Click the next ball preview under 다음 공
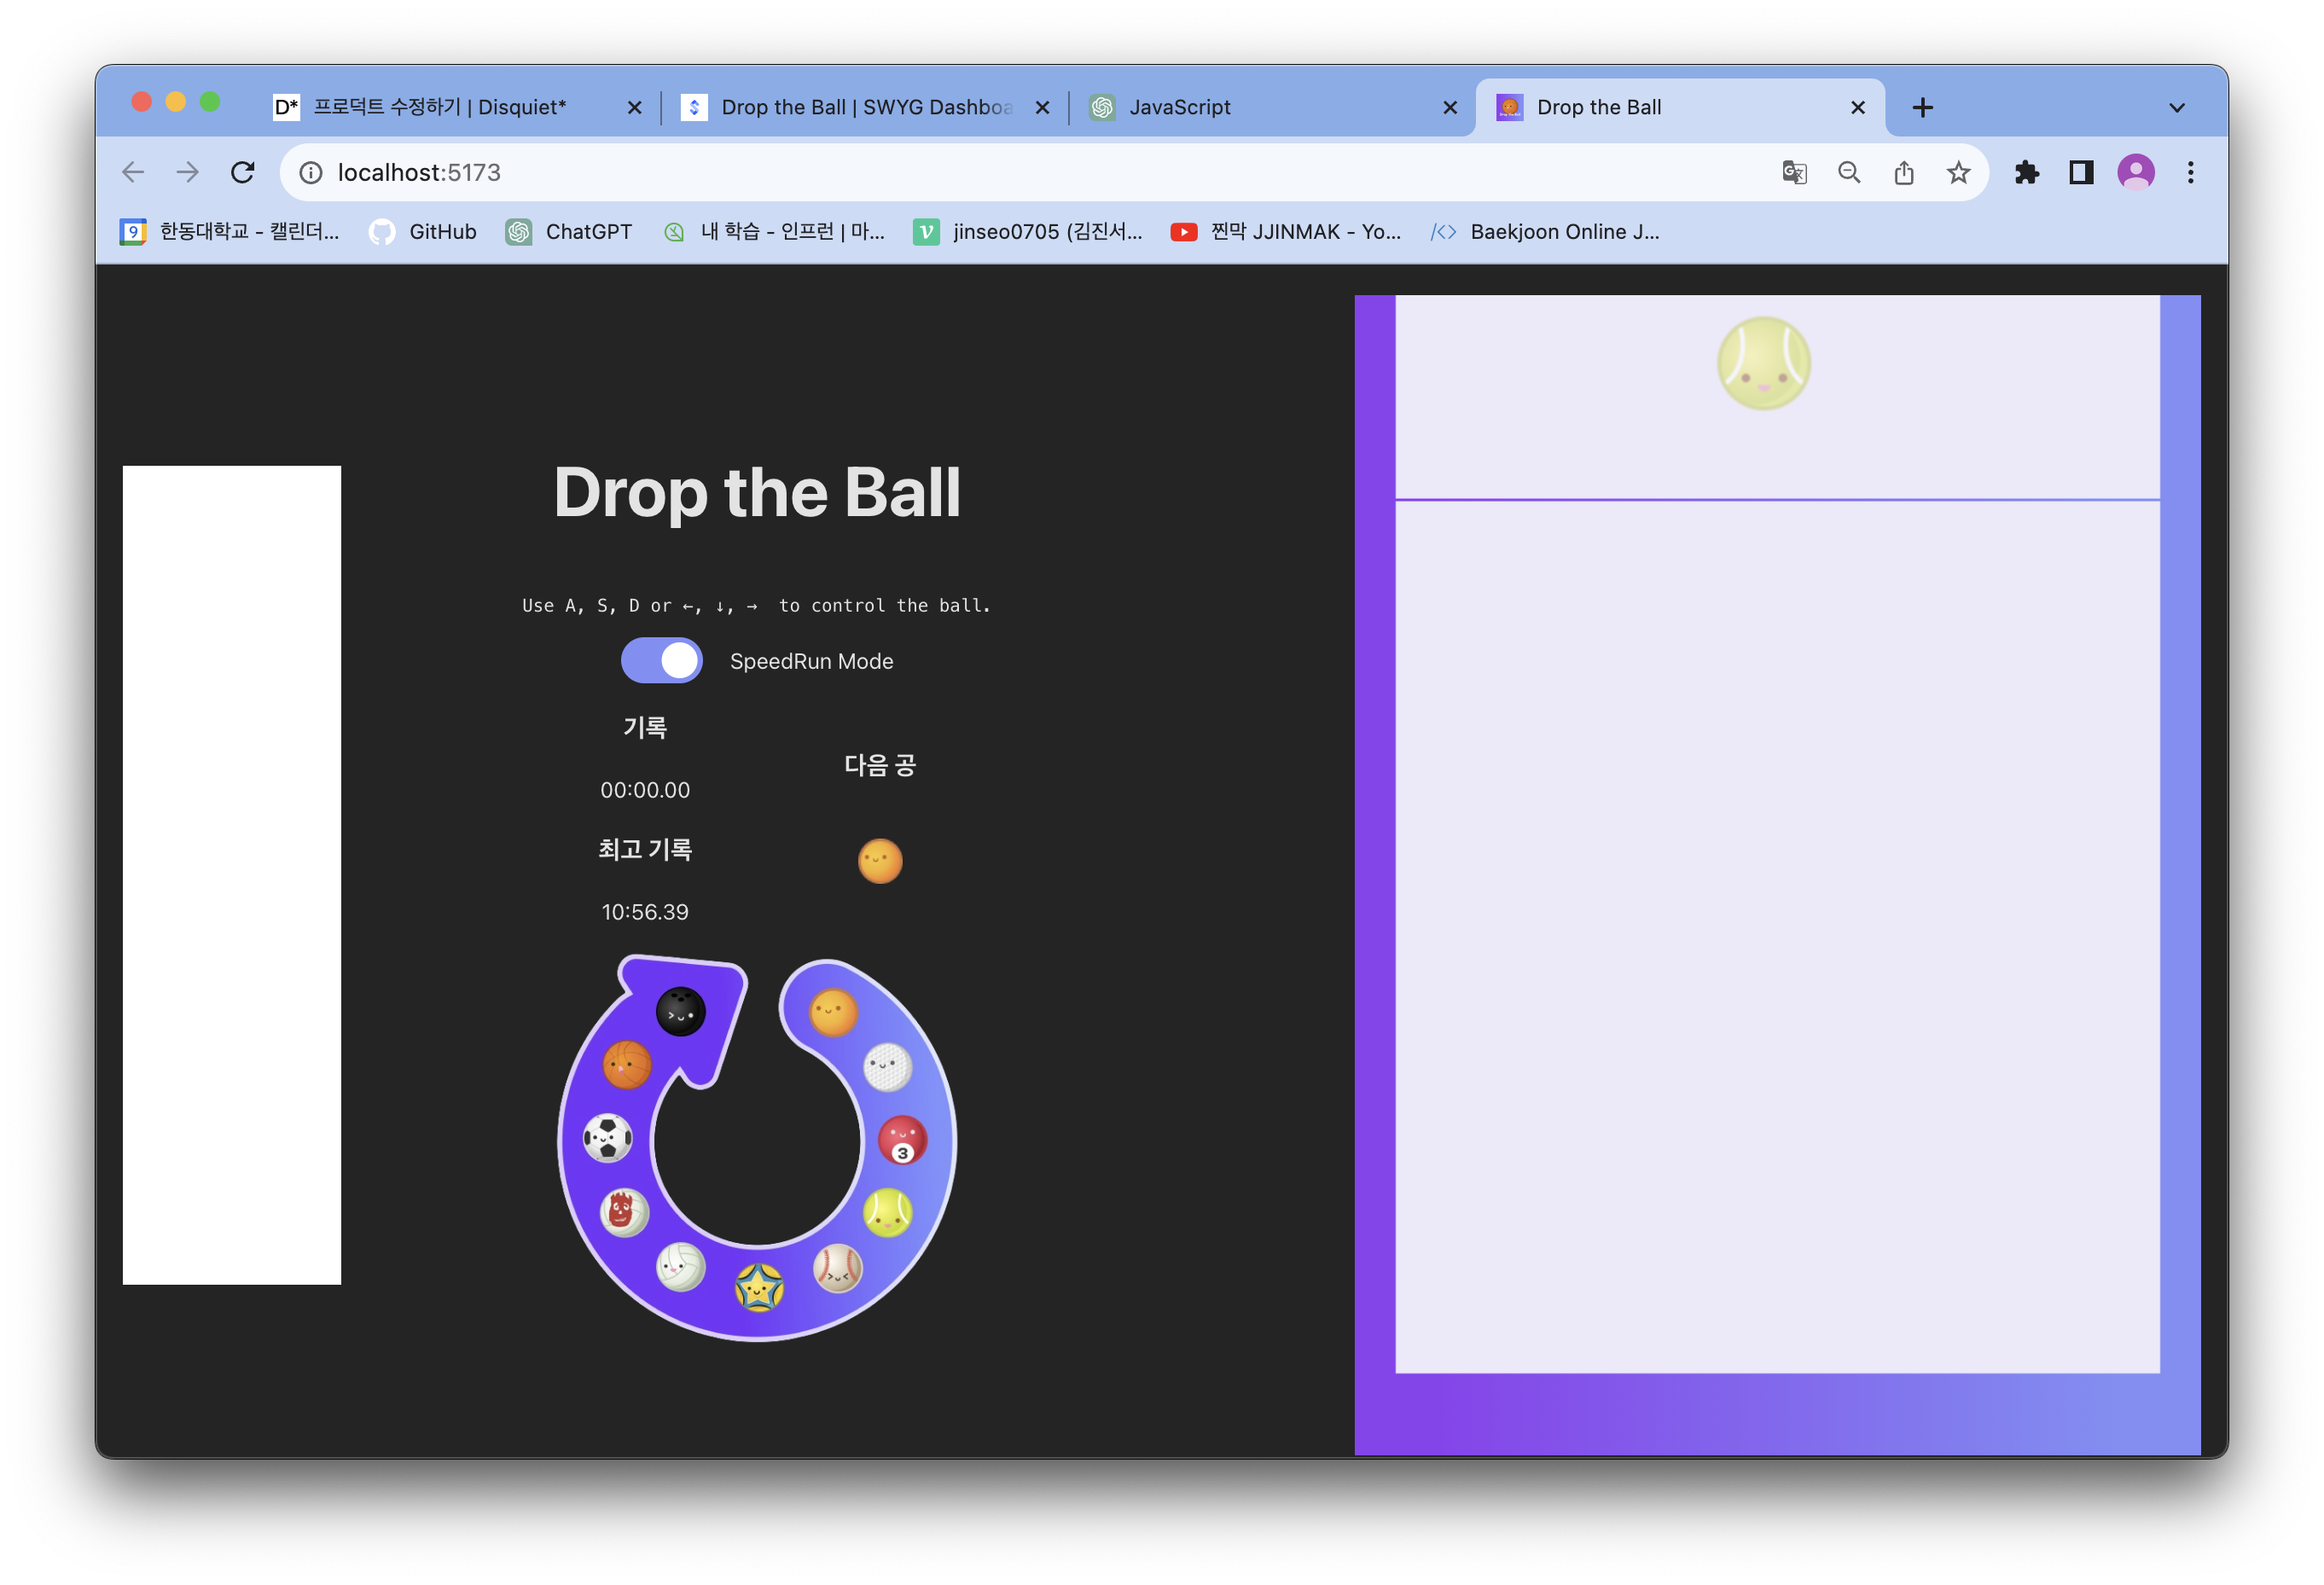 click(x=880, y=861)
